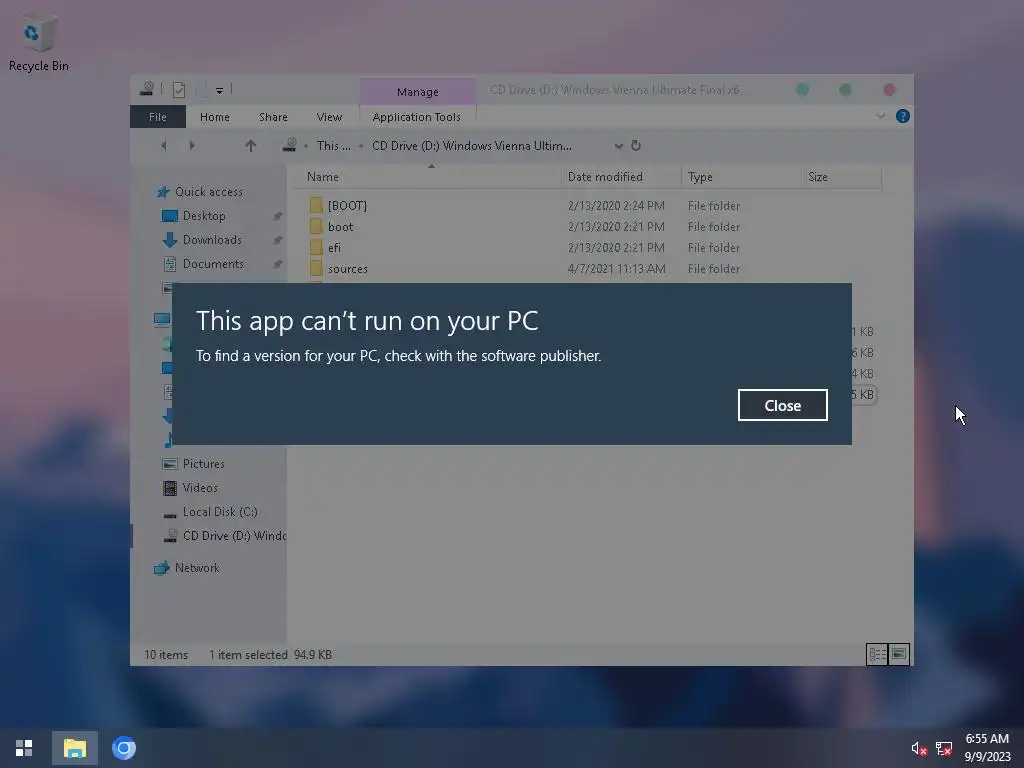Open the address bar history dropdown
The width and height of the screenshot is (1024, 768).
[618, 146]
